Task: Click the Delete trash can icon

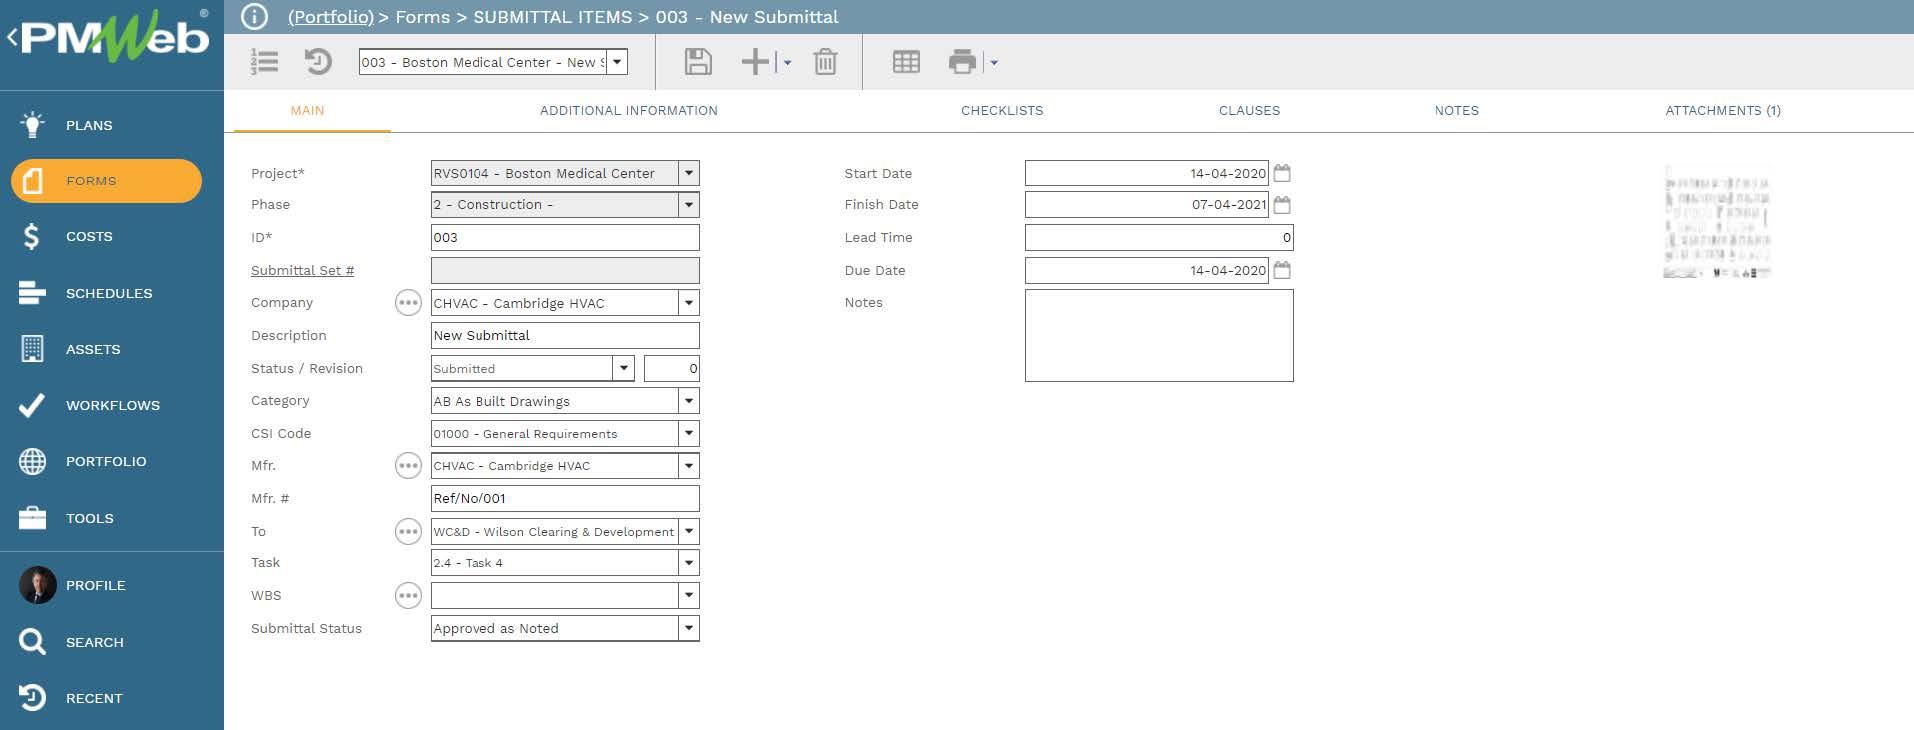Action: (x=825, y=62)
